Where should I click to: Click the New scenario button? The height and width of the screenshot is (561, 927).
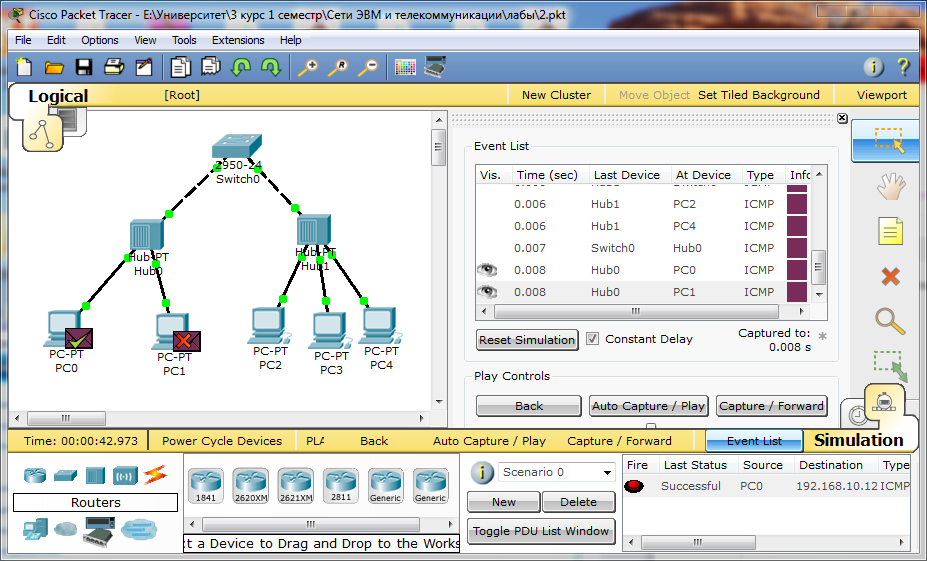504,502
